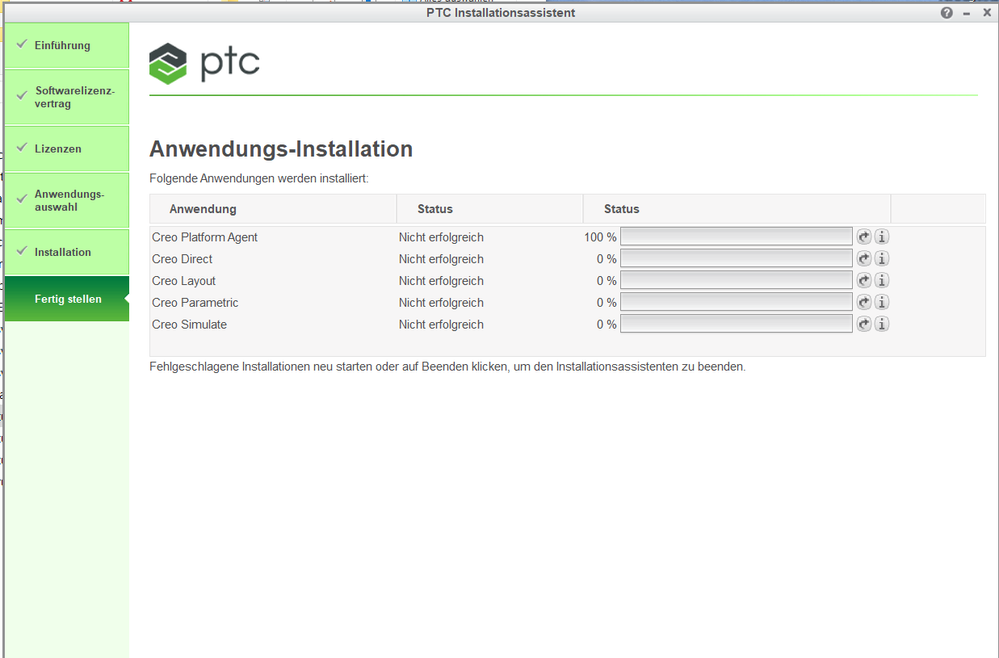The height and width of the screenshot is (658, 999).
Task: Show info for Creo Simulate
Action: click(x=882, y=324)
